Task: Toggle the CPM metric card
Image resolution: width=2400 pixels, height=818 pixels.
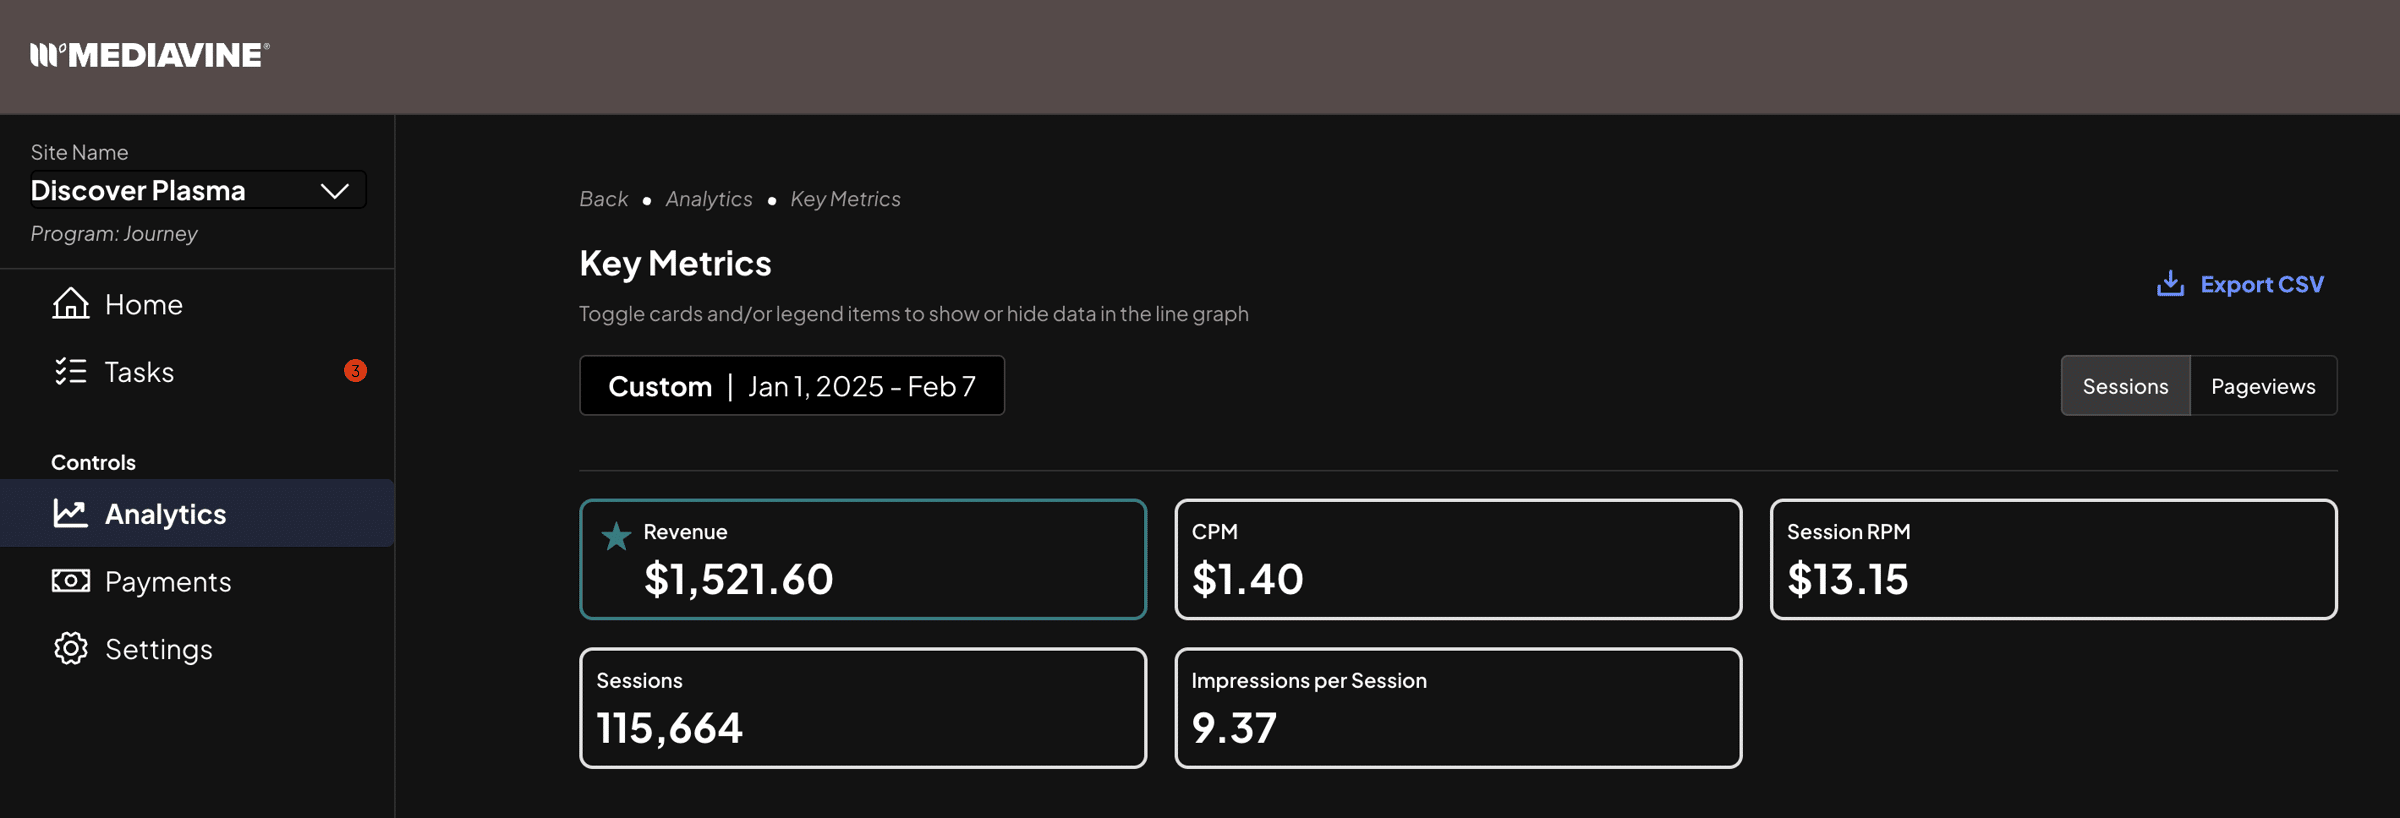Action: (1457, 560)
